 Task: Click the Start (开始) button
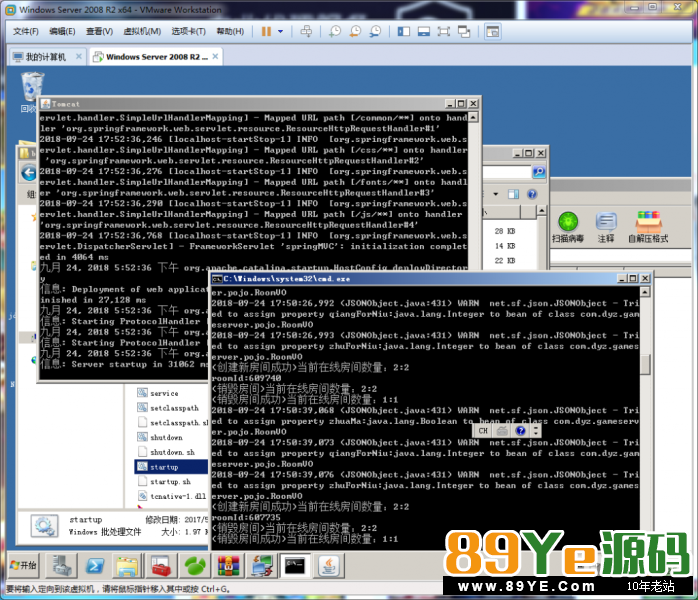(24, 565)
